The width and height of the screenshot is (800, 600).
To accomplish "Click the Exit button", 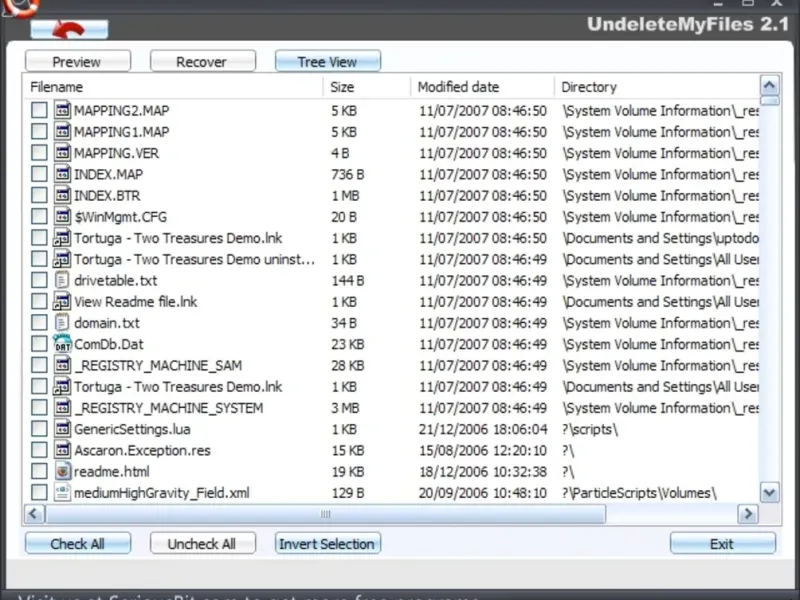I will 722,543.
